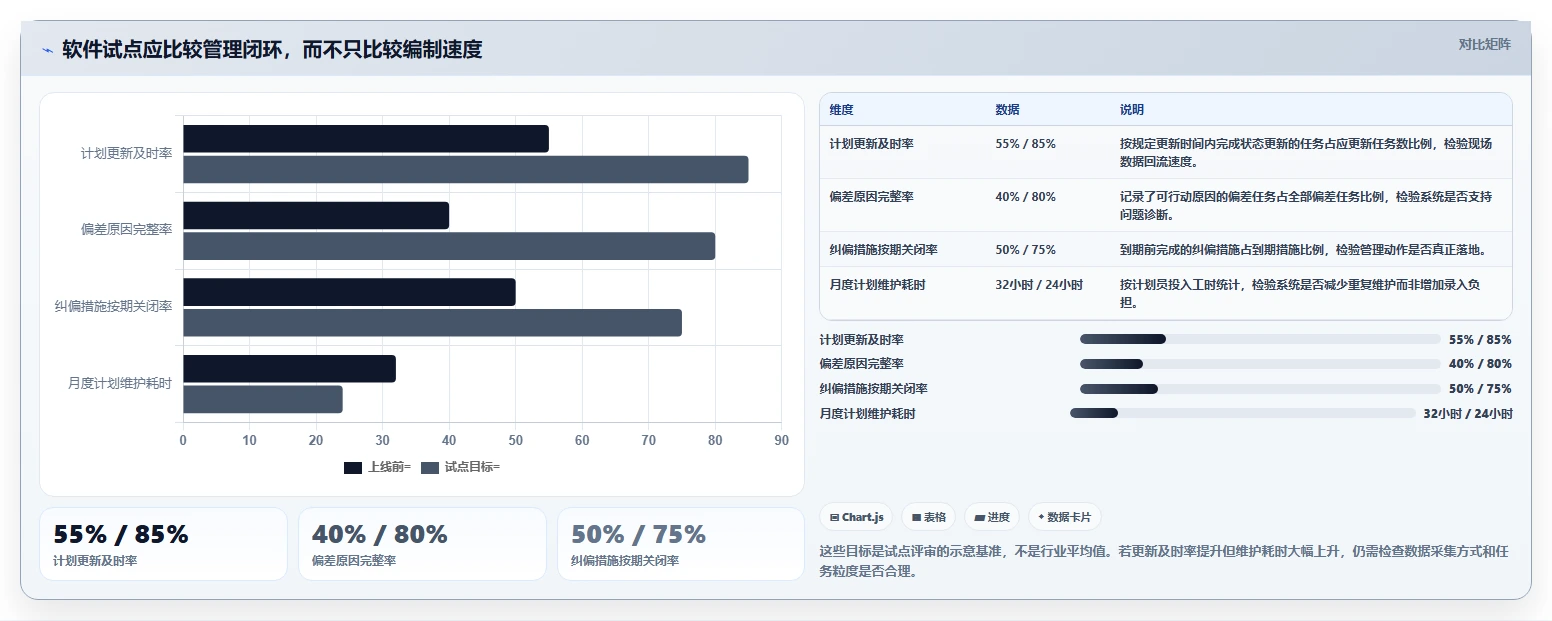This screenshot has height=621, width=1552.
Task: Click the 上线前 bar for 月度计划维护耗时 in chart
Action: click(289, 369)
